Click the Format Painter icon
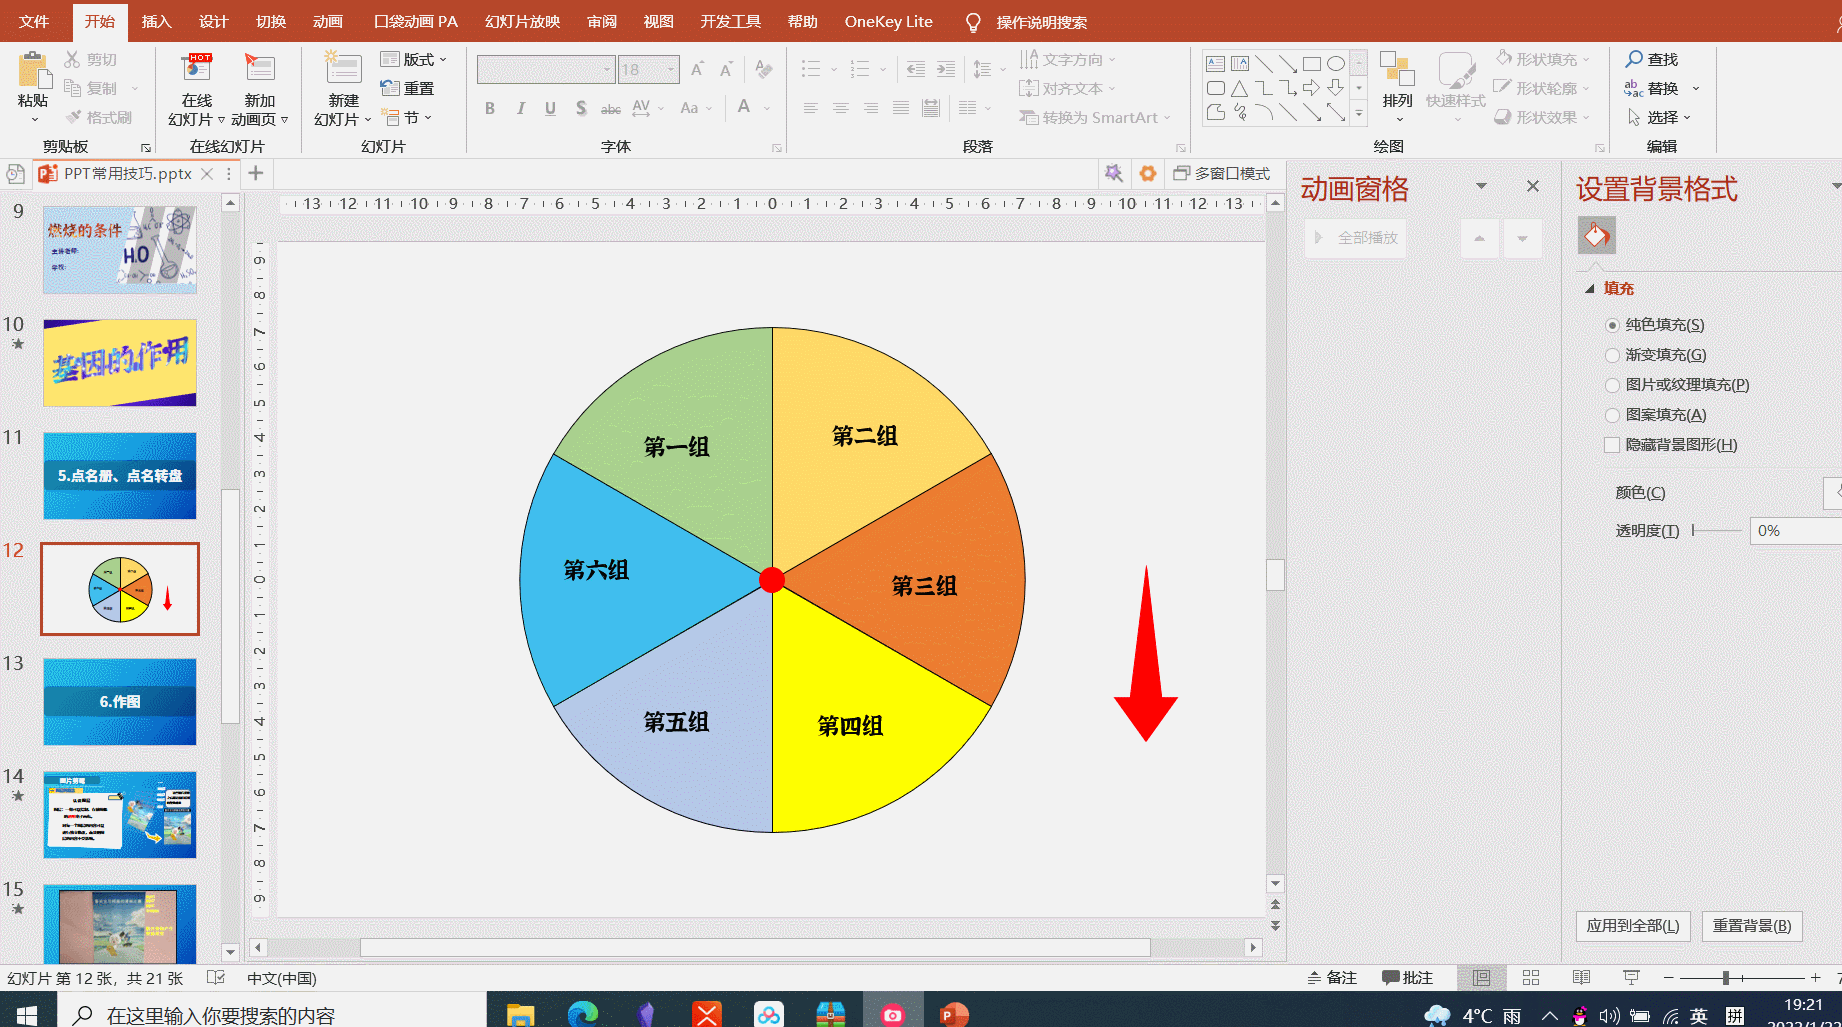This screenshot has height=1027, width=1842. coord(73,118)
